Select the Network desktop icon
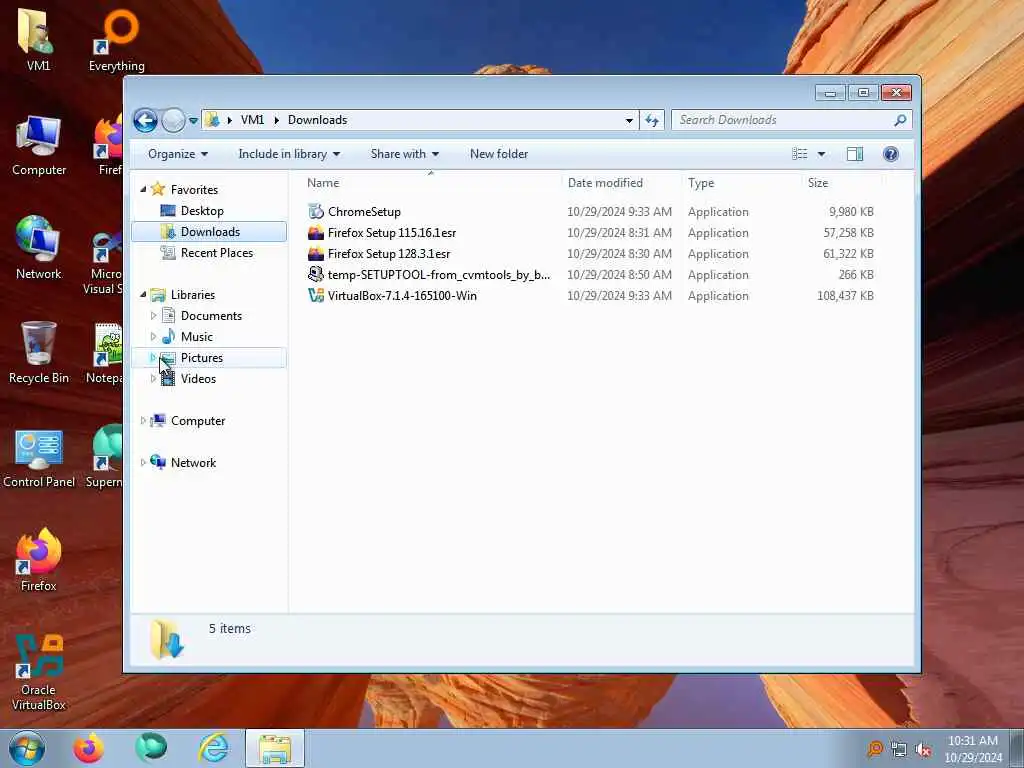Viewport: 1024px width, 768px height. pos(39,248)
